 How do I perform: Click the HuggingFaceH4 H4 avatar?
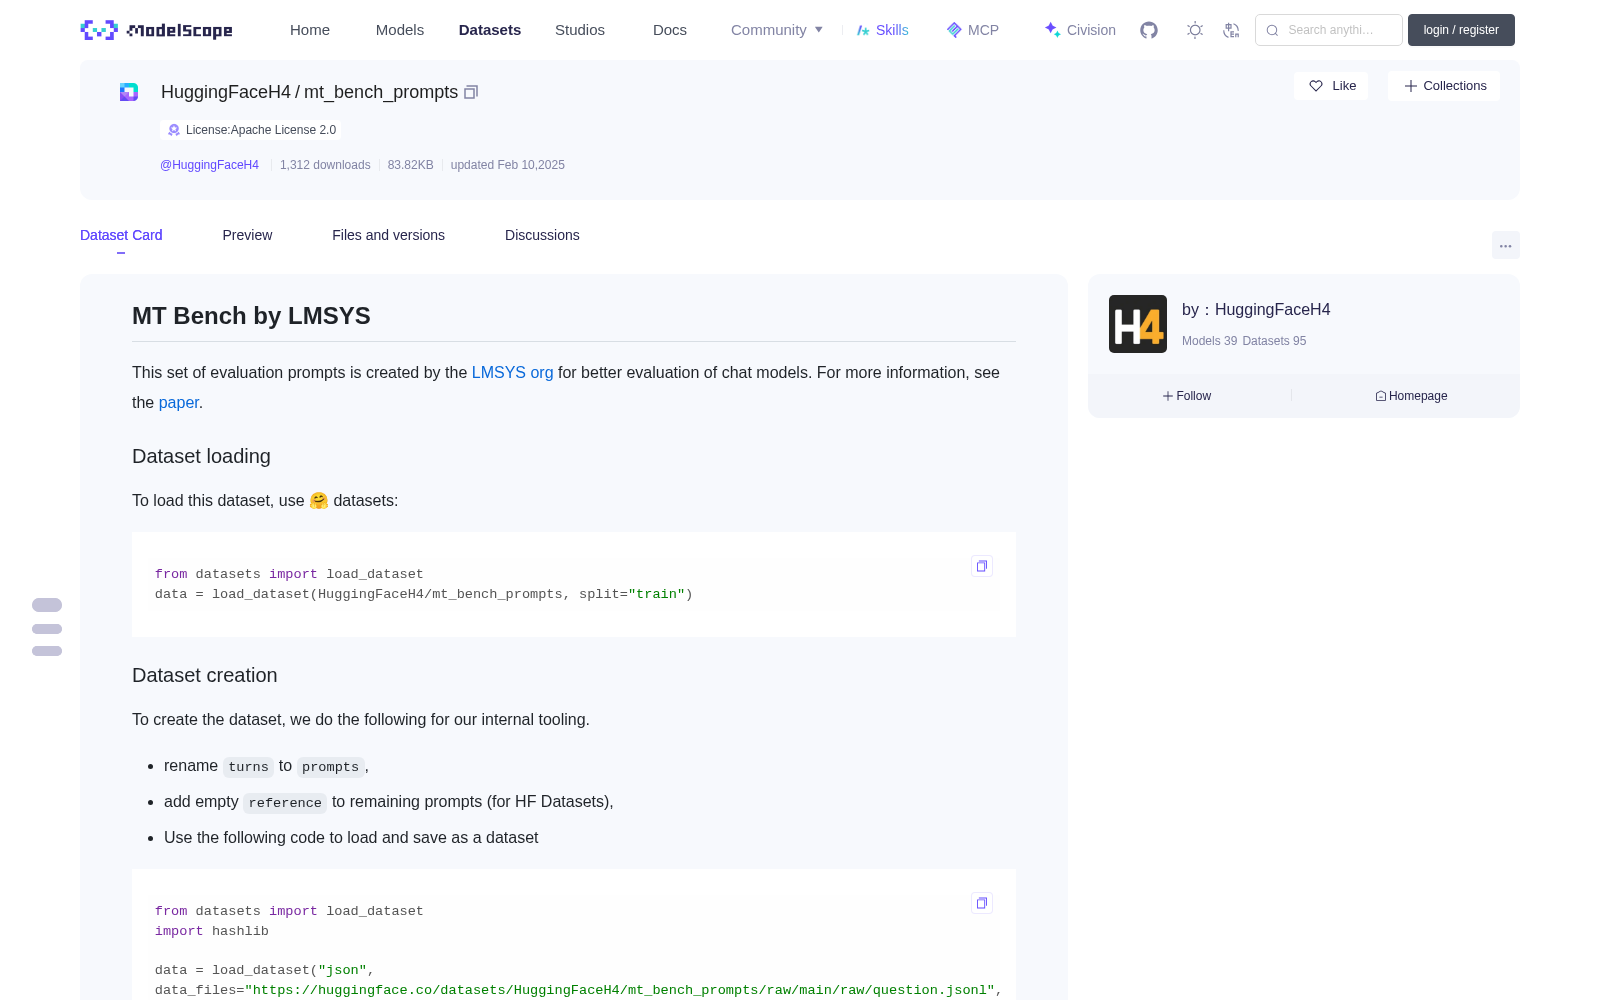(x=1138, y=324)
